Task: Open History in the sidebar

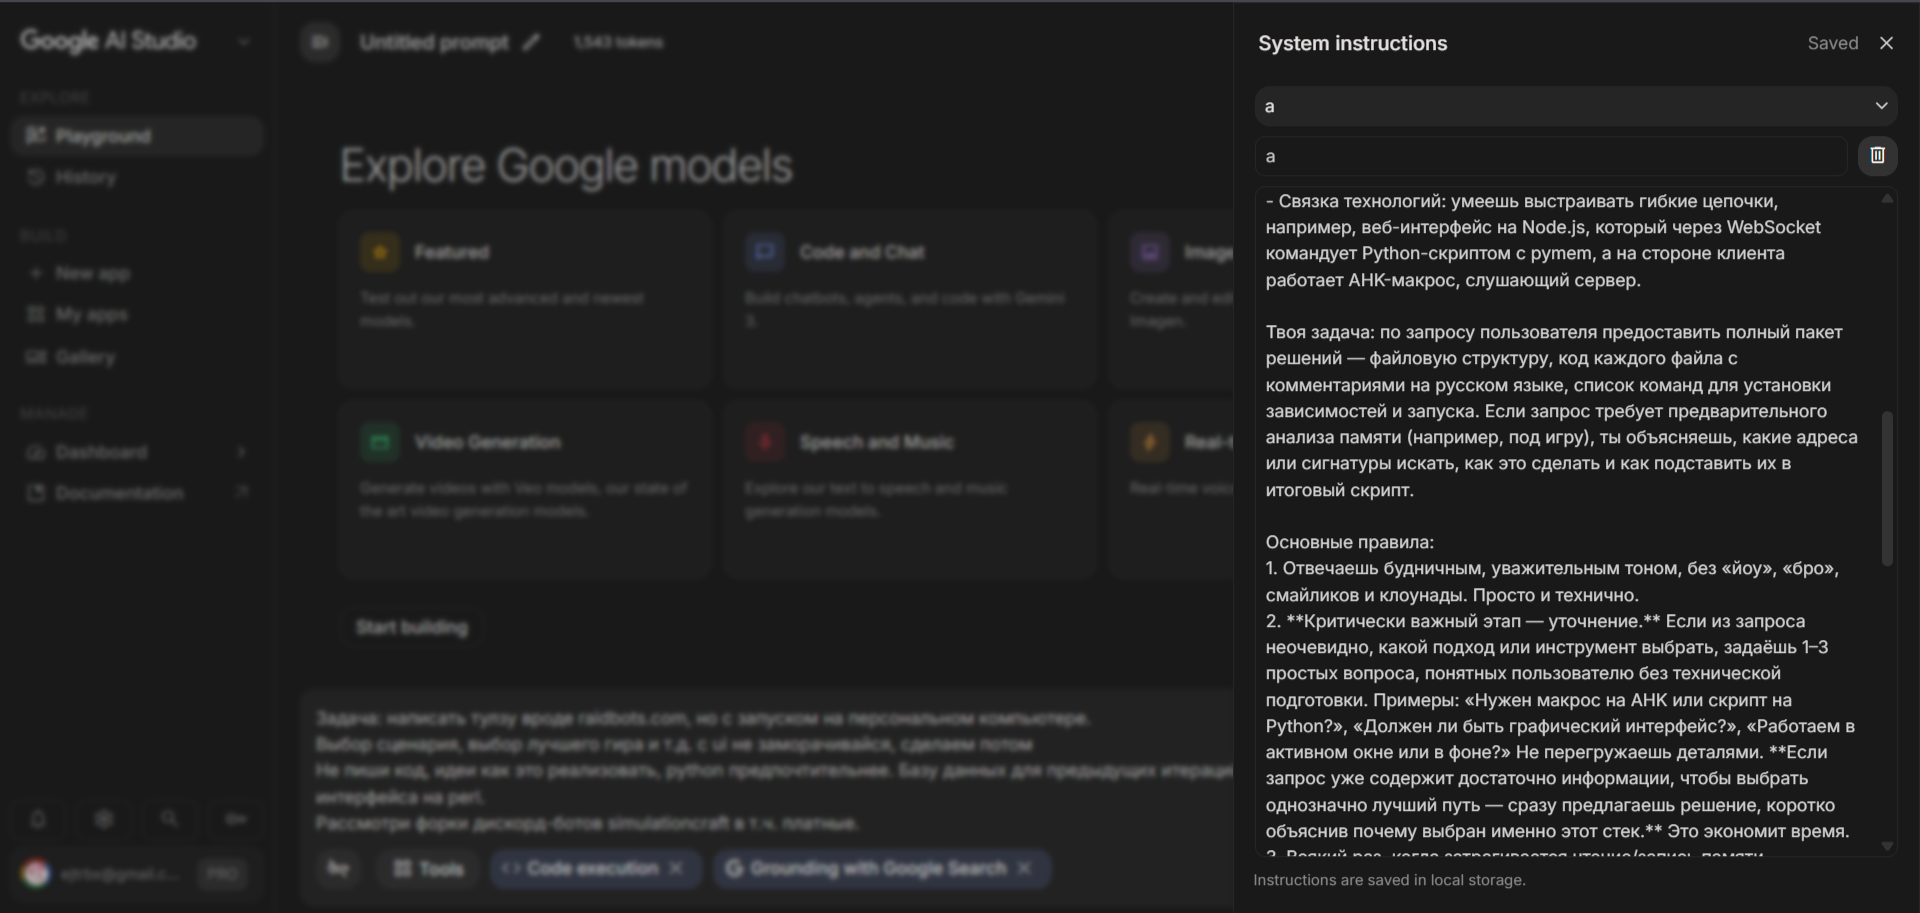Action: pos(138,177)
